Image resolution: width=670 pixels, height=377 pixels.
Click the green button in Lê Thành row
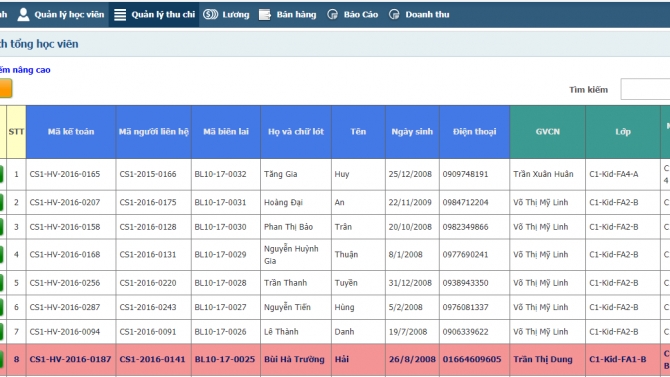pos(2,332)
